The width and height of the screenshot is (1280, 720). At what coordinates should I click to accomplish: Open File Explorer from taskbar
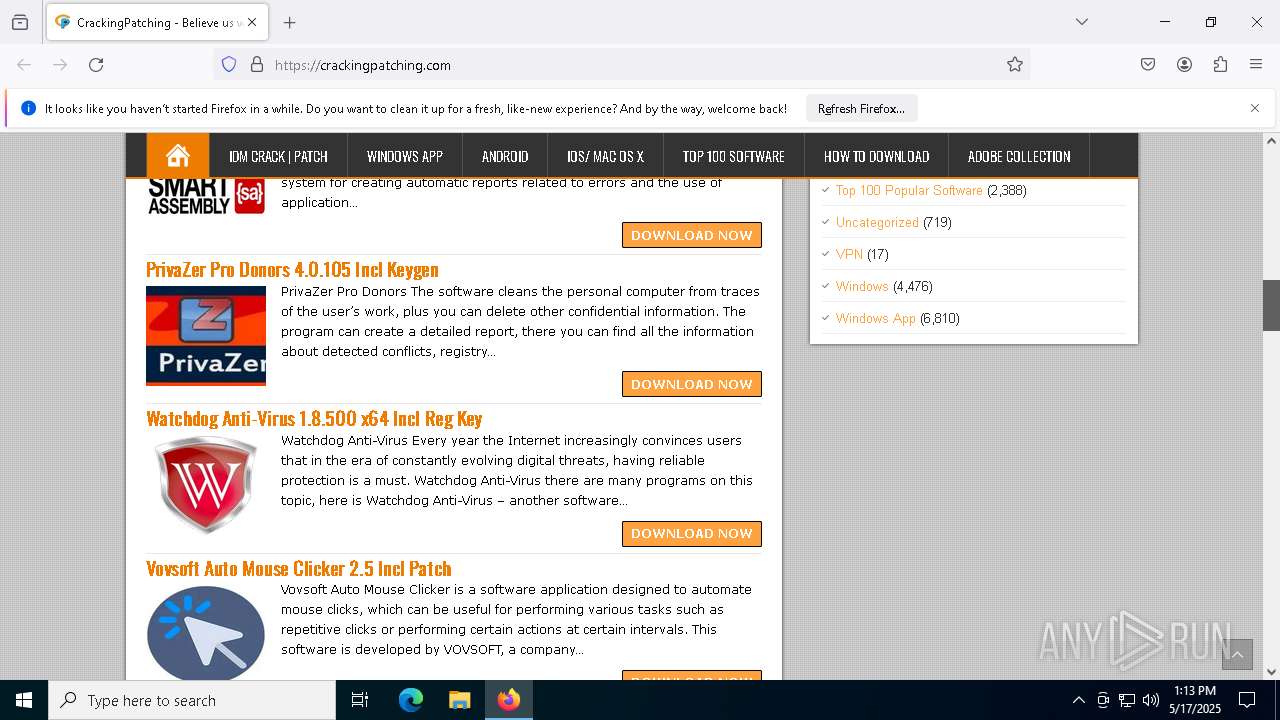coord(459,700)
